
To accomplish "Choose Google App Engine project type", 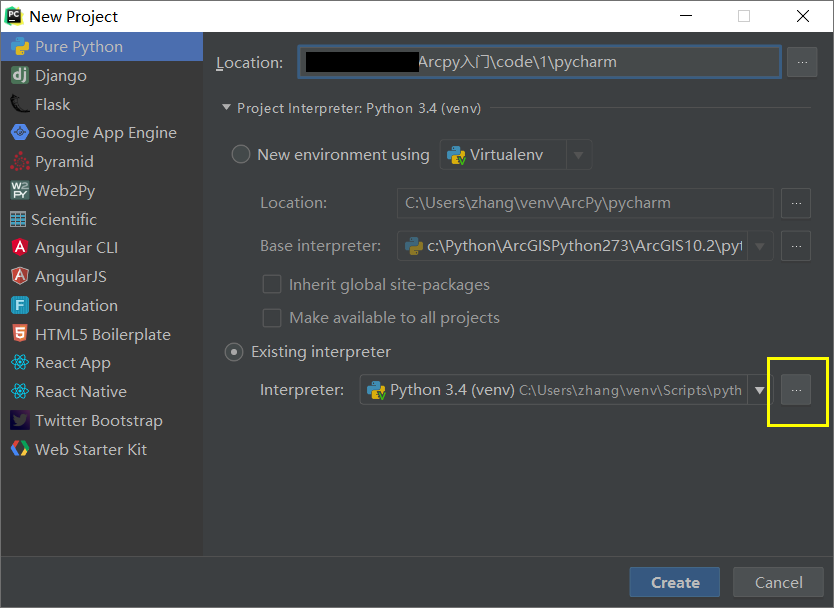I will pos(102,132).
